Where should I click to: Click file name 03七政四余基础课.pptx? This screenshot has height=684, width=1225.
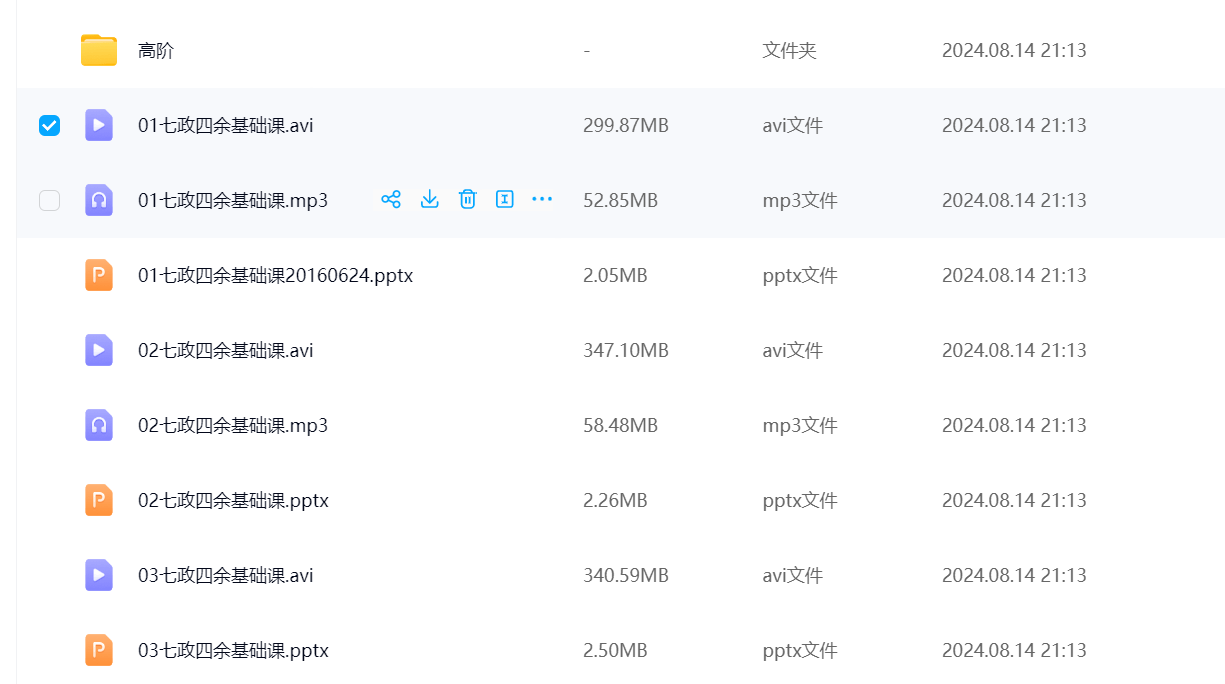(233, 650)
